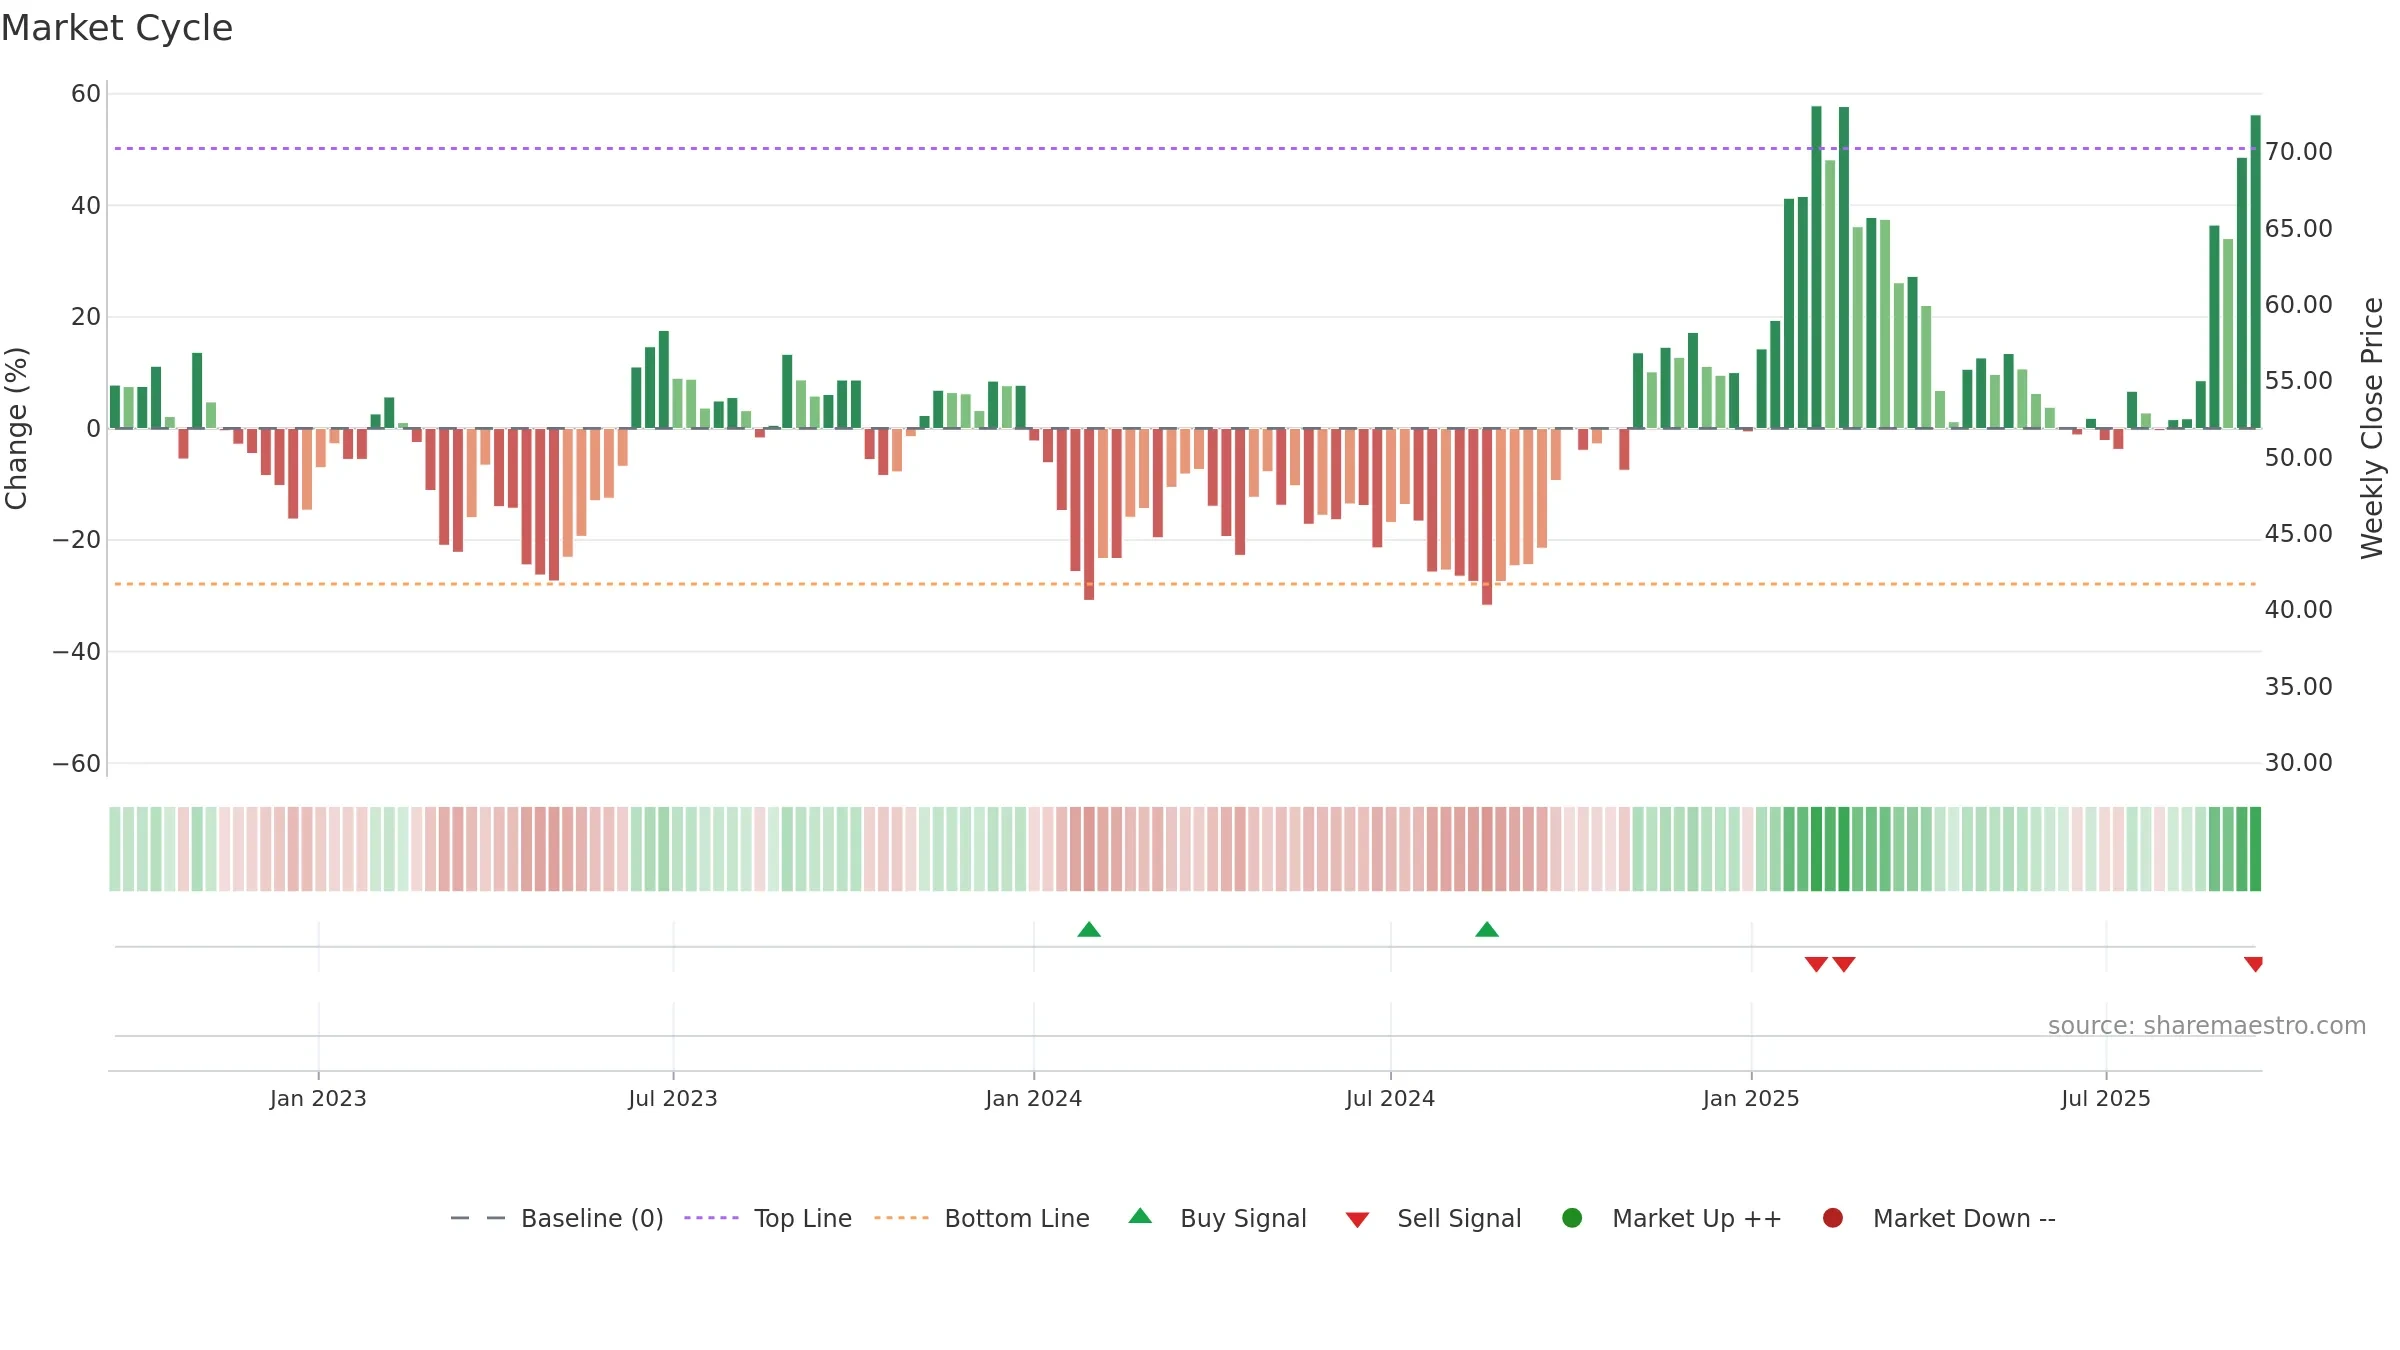Click the source: sharemaestro.com text

(2207, 1026)
